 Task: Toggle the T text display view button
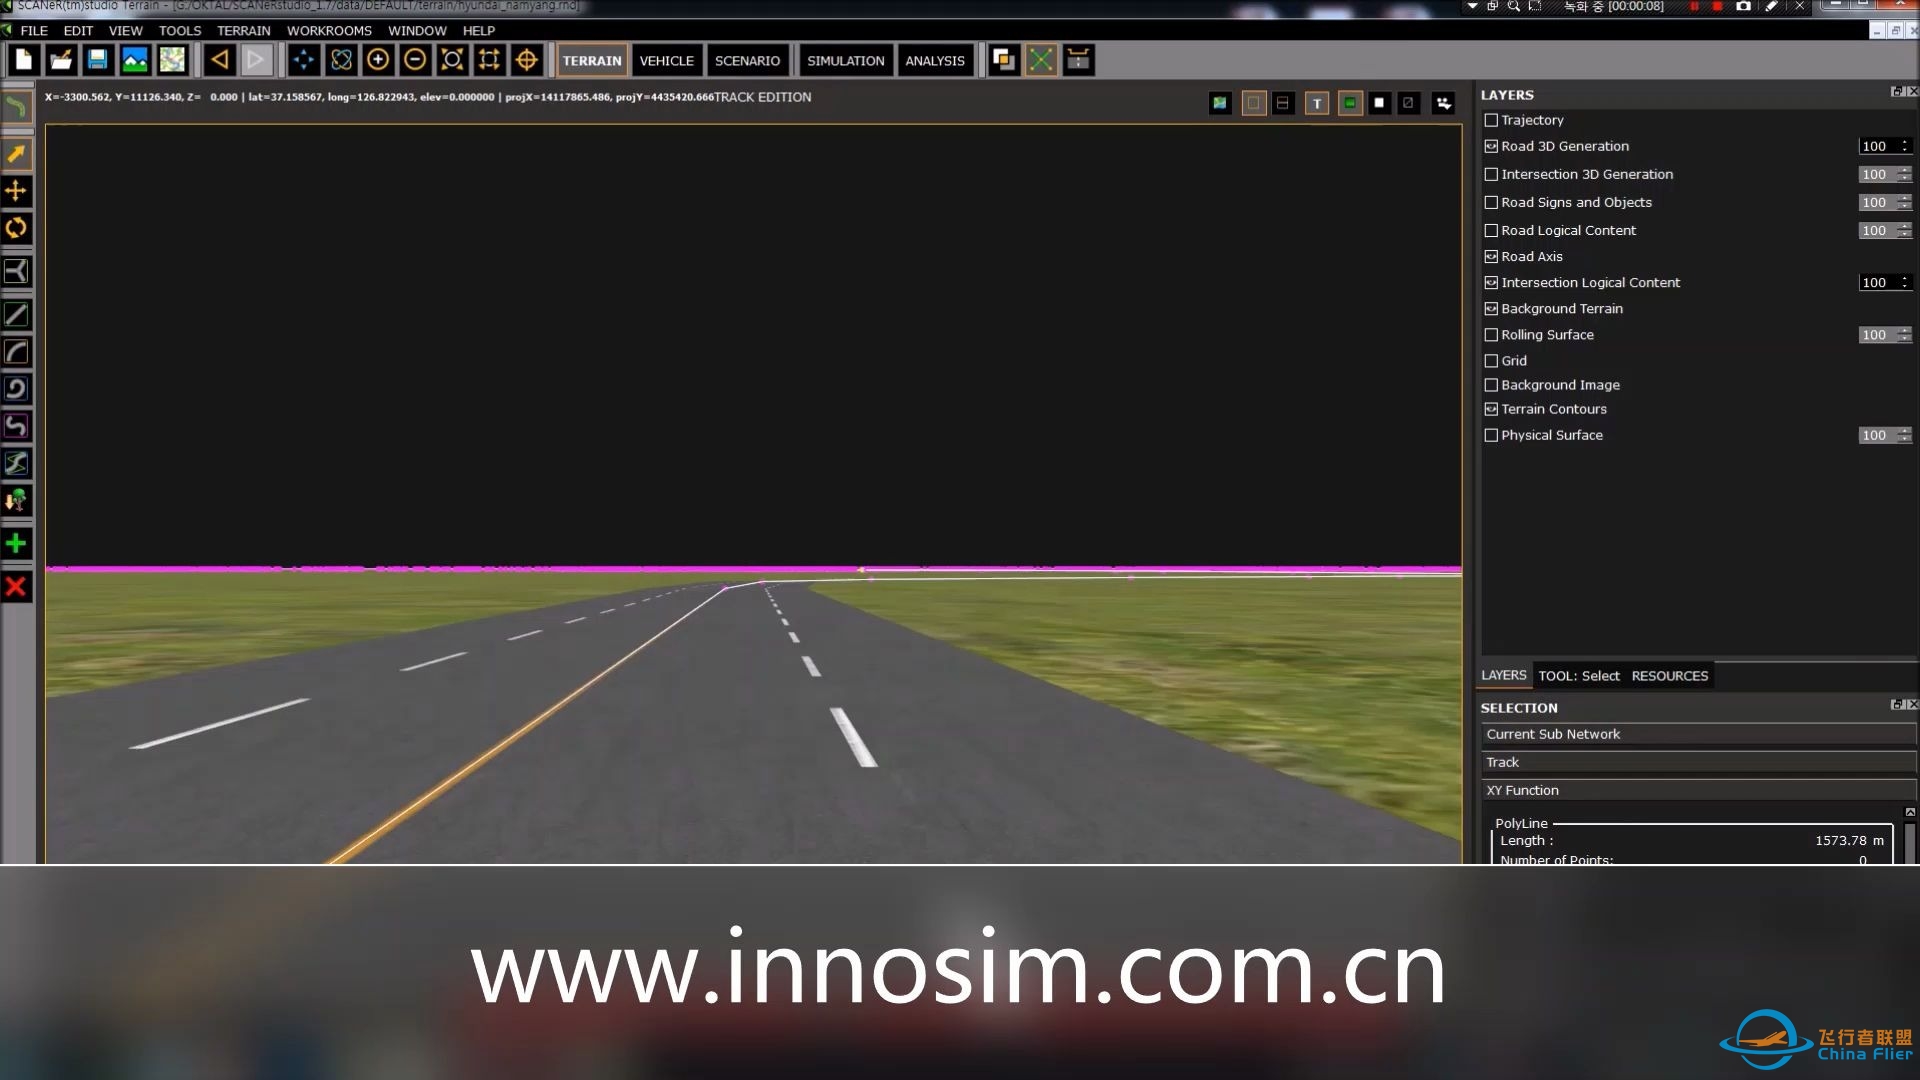coord(1317,103)
